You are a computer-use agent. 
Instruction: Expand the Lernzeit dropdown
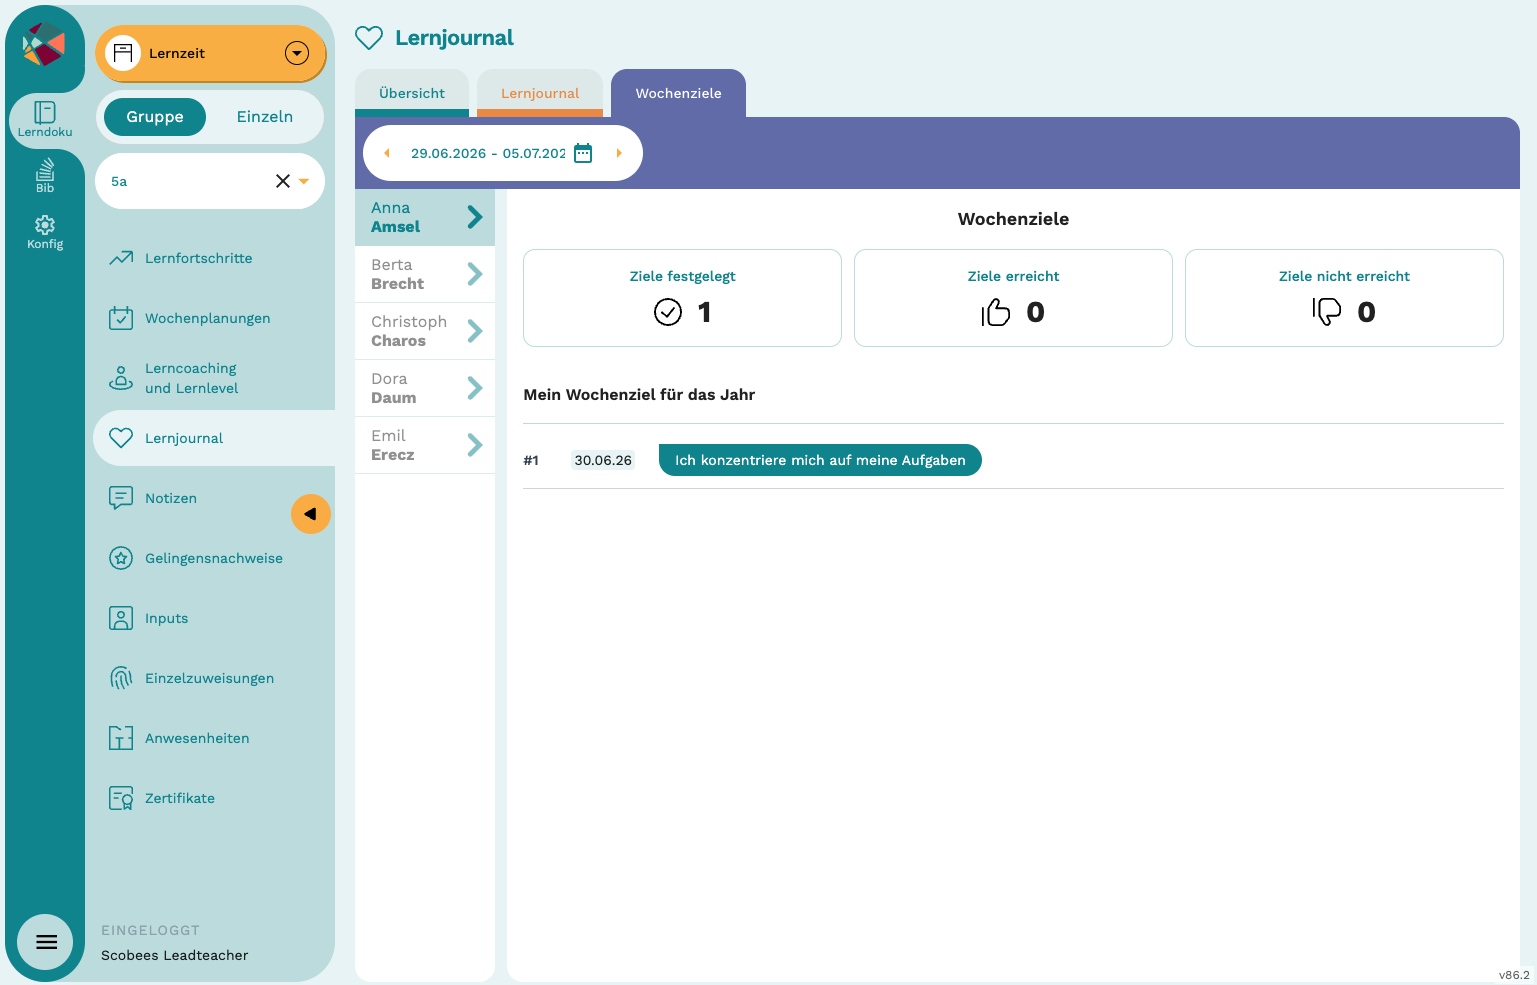(x=297, y=53)
